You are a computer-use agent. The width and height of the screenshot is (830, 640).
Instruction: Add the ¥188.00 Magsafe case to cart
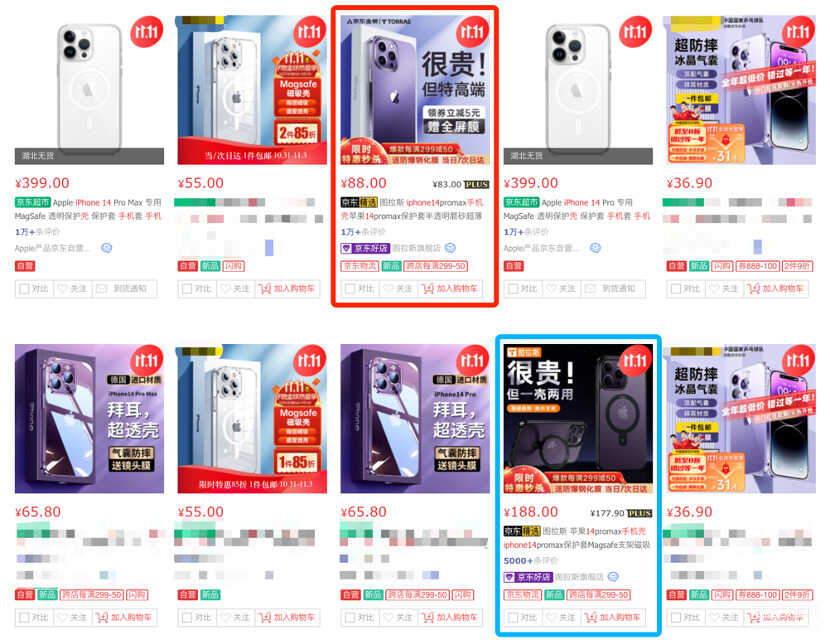tap(613, 617)
